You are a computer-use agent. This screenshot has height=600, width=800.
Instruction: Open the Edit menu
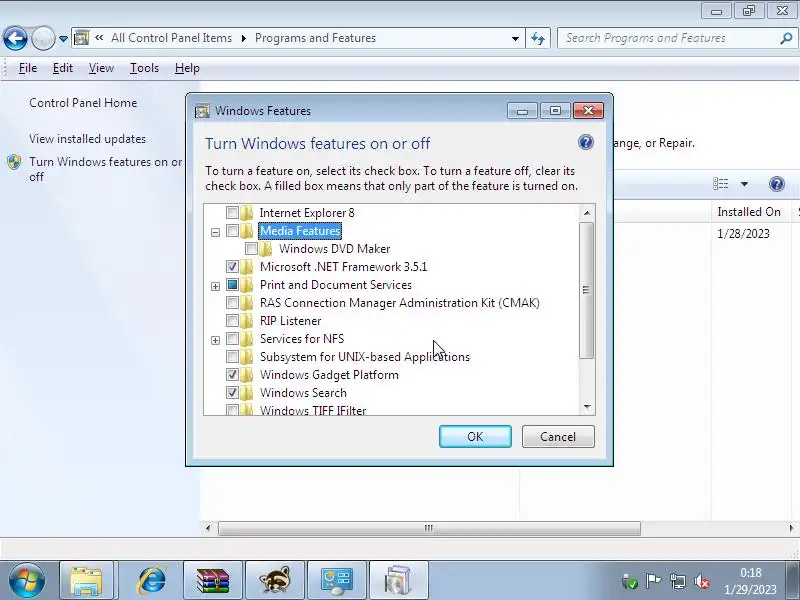coord(63,68)
